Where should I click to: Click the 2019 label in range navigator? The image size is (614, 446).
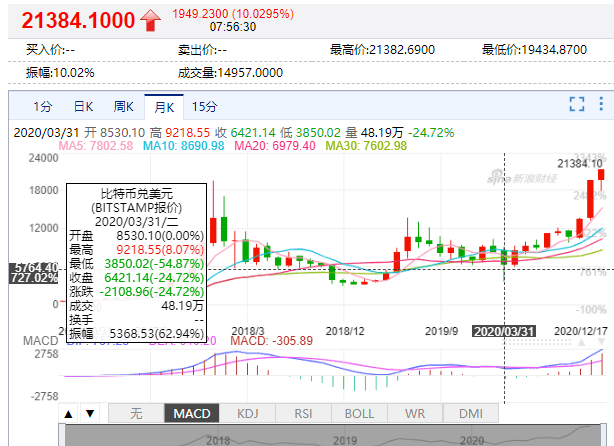(345, 441)
